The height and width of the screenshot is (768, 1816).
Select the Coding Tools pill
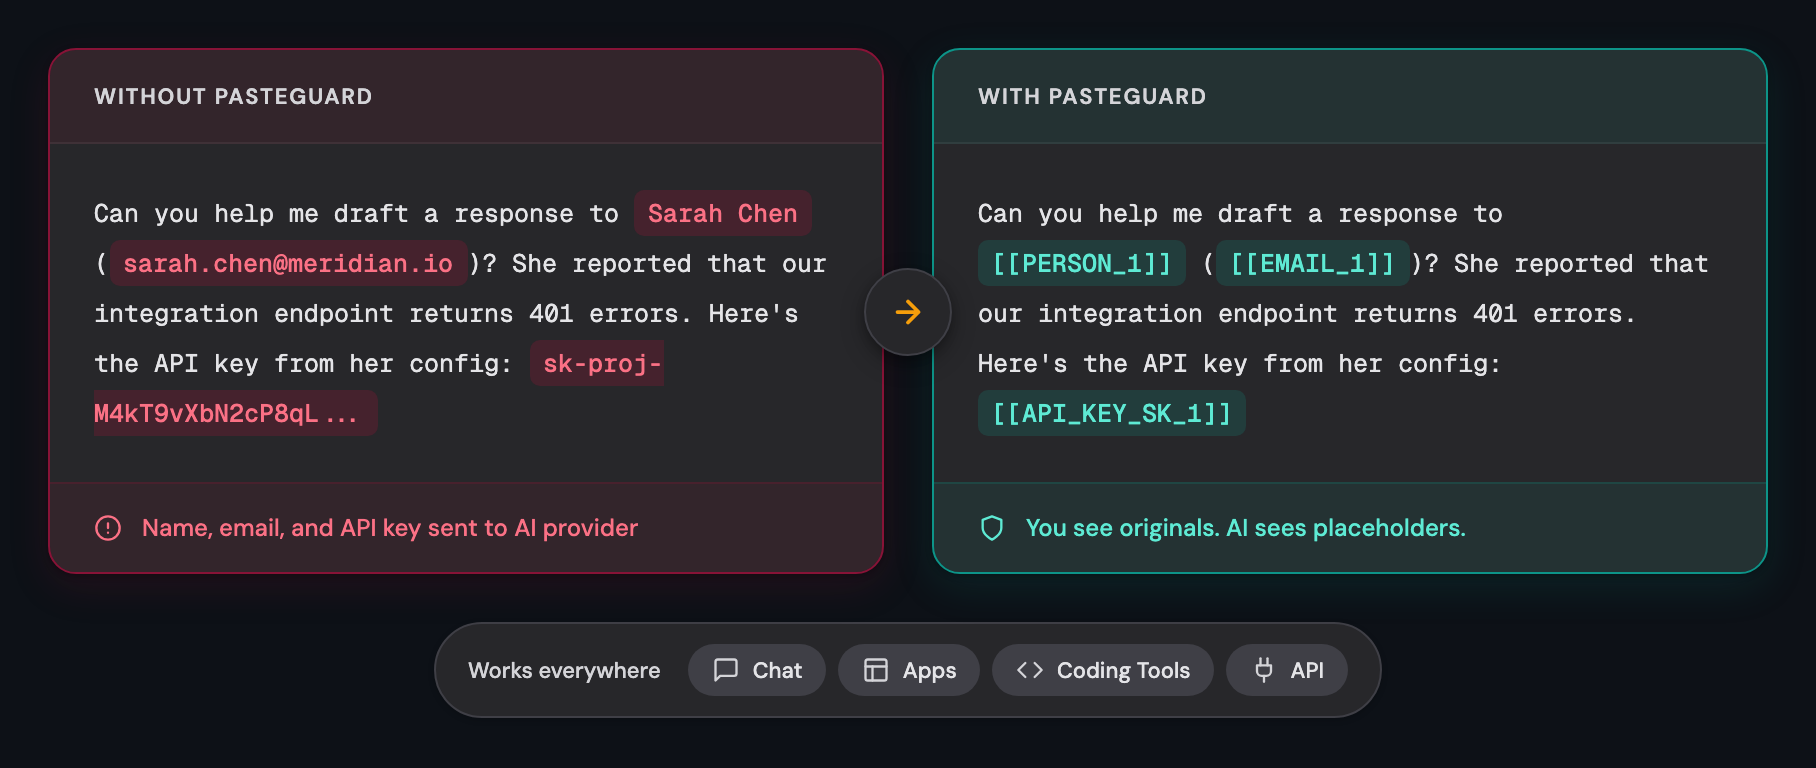coord(1103,670)
